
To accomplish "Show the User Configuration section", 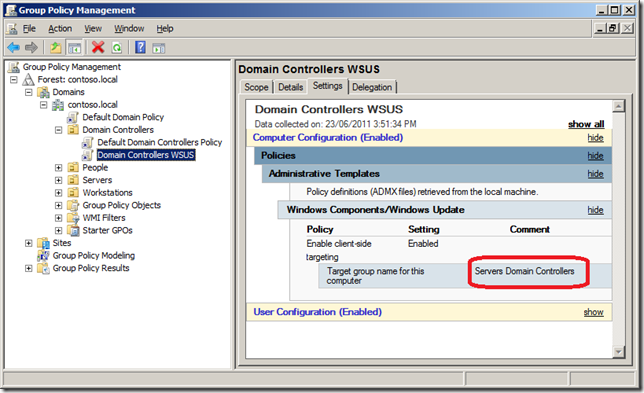I will (594, 313).
